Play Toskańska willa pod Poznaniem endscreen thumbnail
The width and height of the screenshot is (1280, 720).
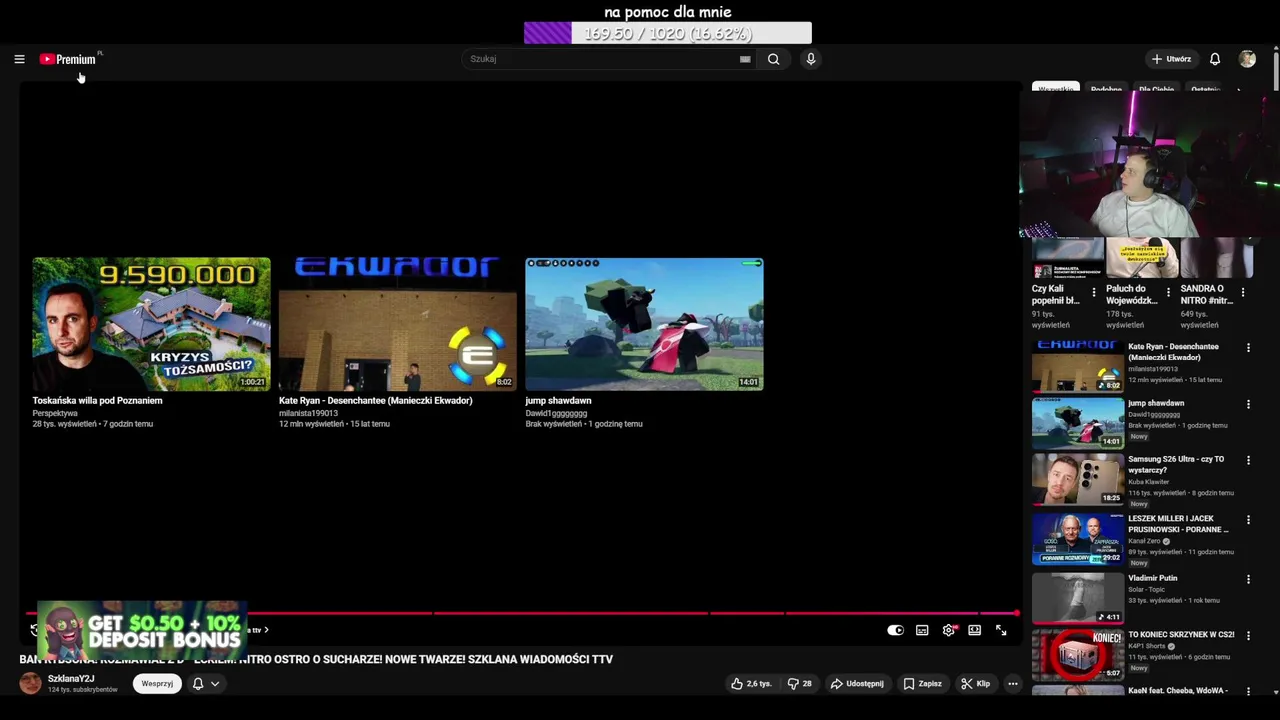[x=151, y=324]
